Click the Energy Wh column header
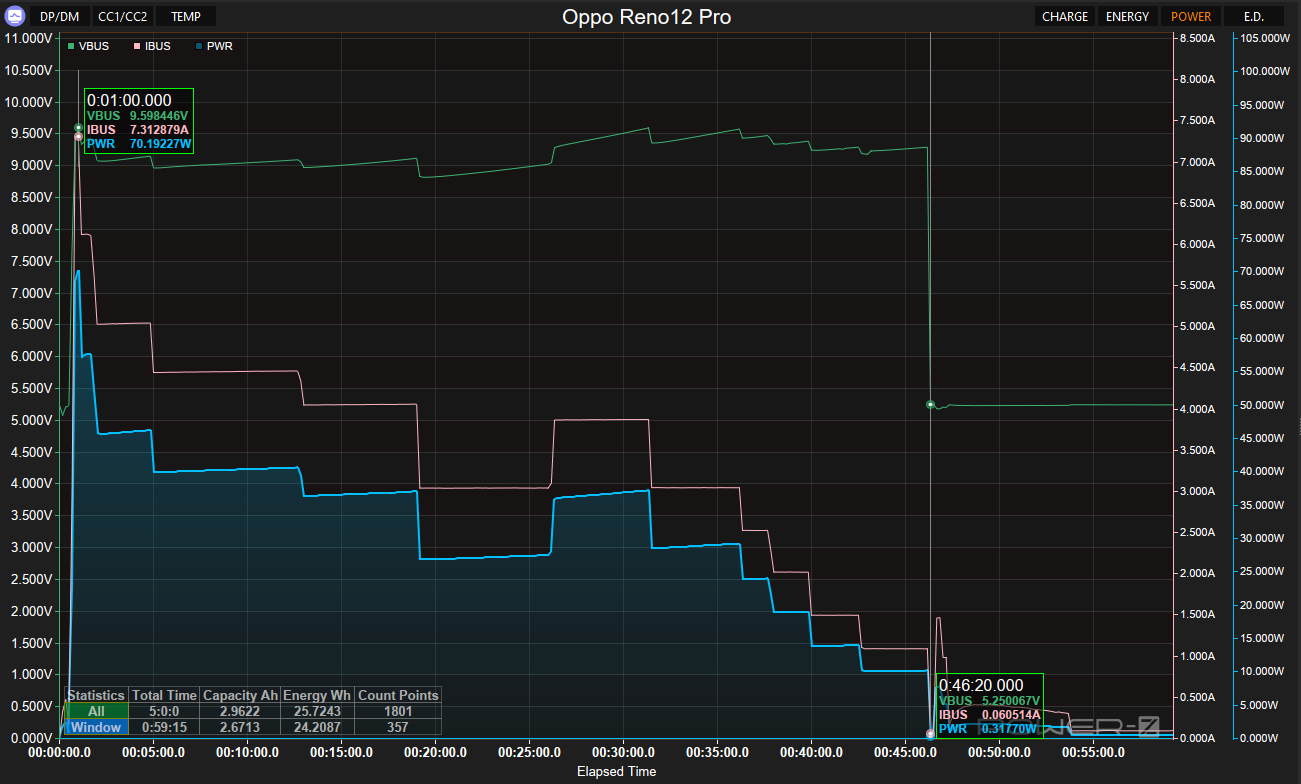The image size is (1301, 784). click(317, 695)
